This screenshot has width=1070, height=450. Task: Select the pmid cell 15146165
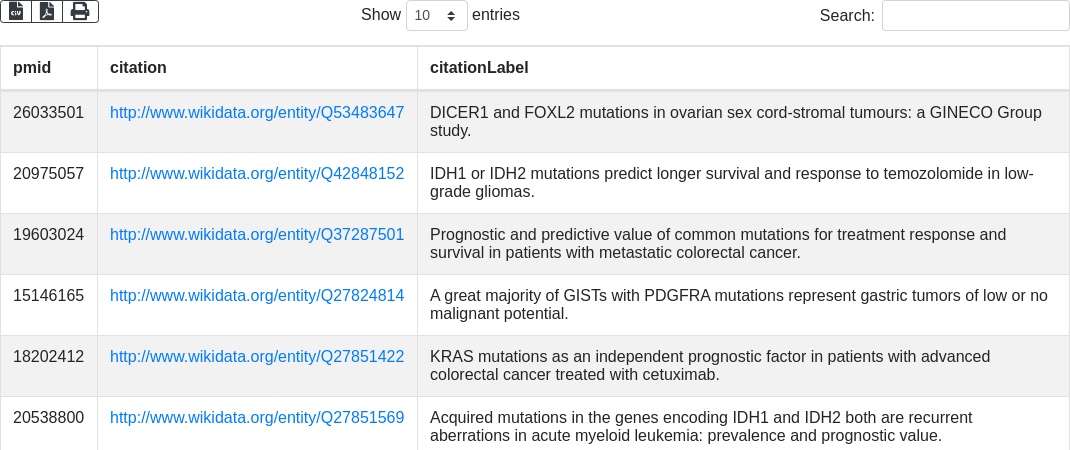(48, 296)
